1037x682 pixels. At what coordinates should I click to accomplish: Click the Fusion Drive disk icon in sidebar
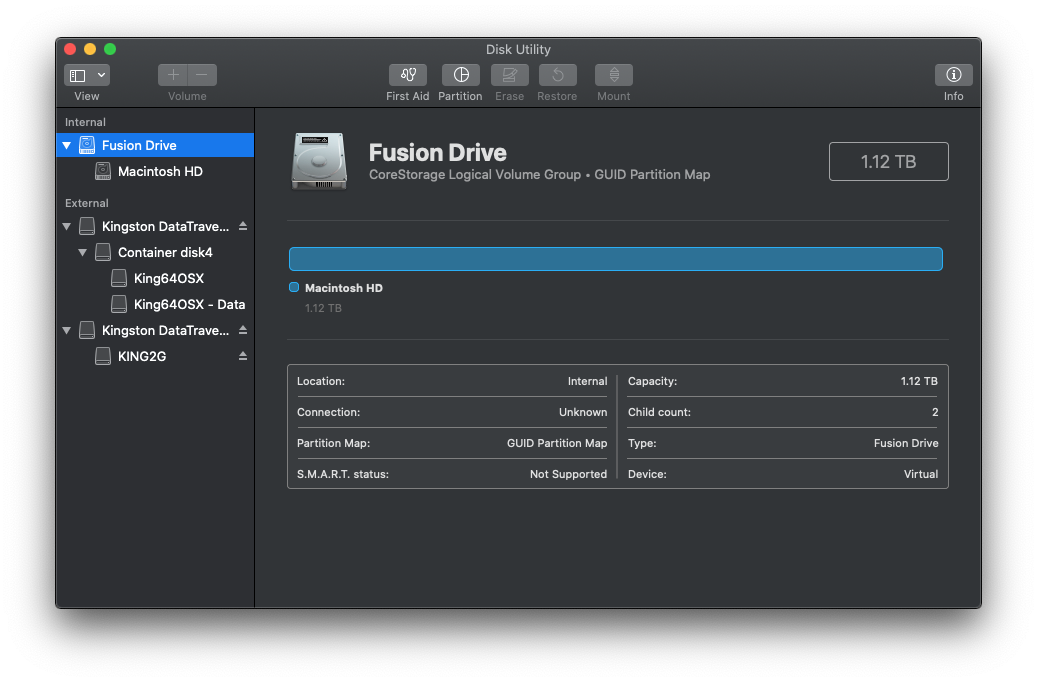pyautogui.click(x=87, y=146)
